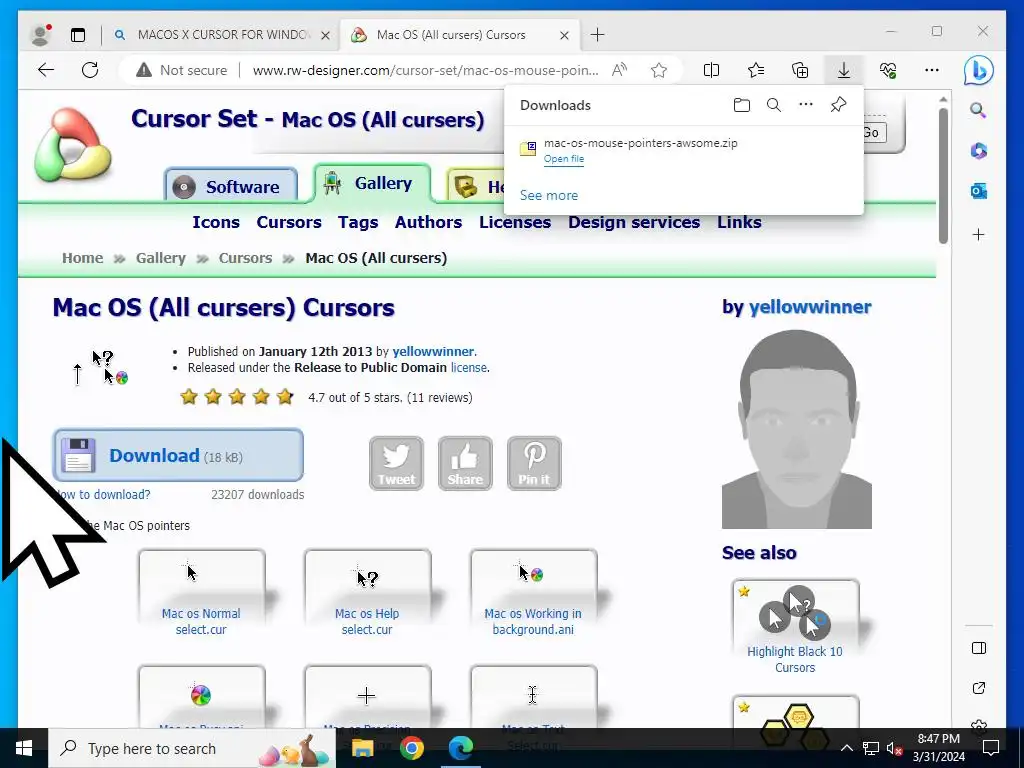1024x768 pixels.
Task: Toggle Downloads toolbar icon
Action: tap(844, 70)
